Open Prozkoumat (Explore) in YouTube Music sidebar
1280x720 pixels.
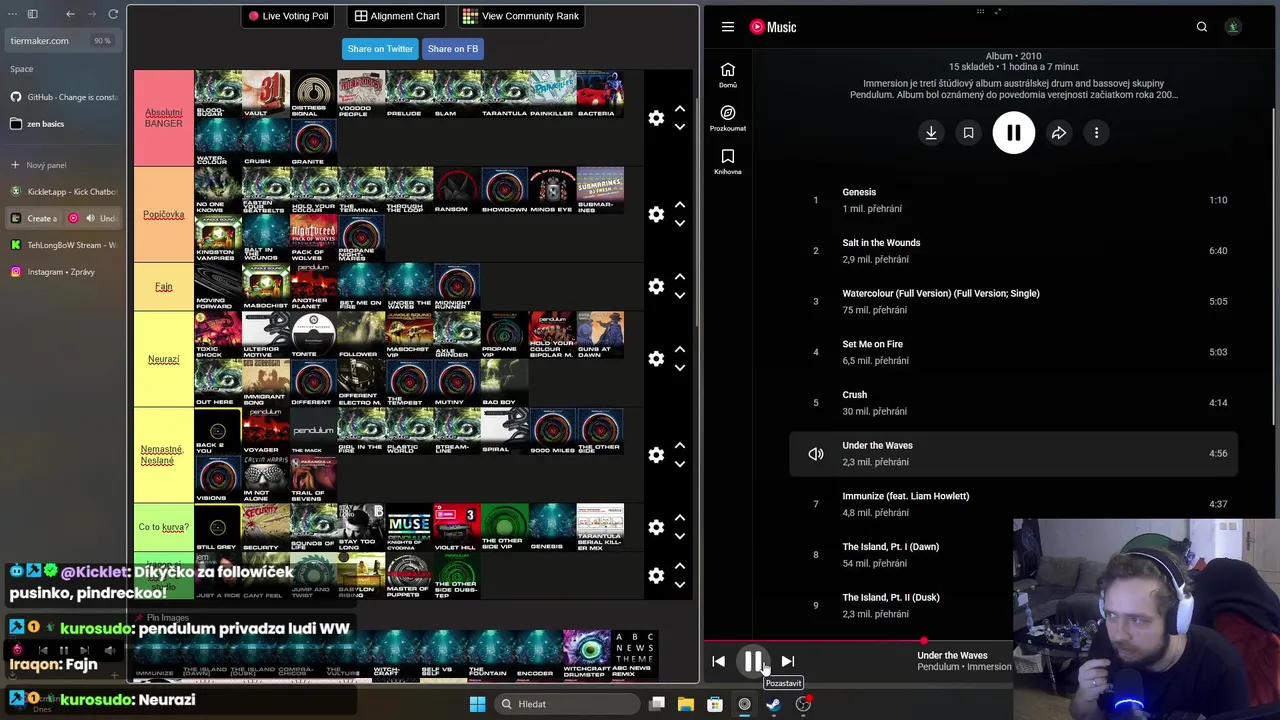tap(728, 119)
